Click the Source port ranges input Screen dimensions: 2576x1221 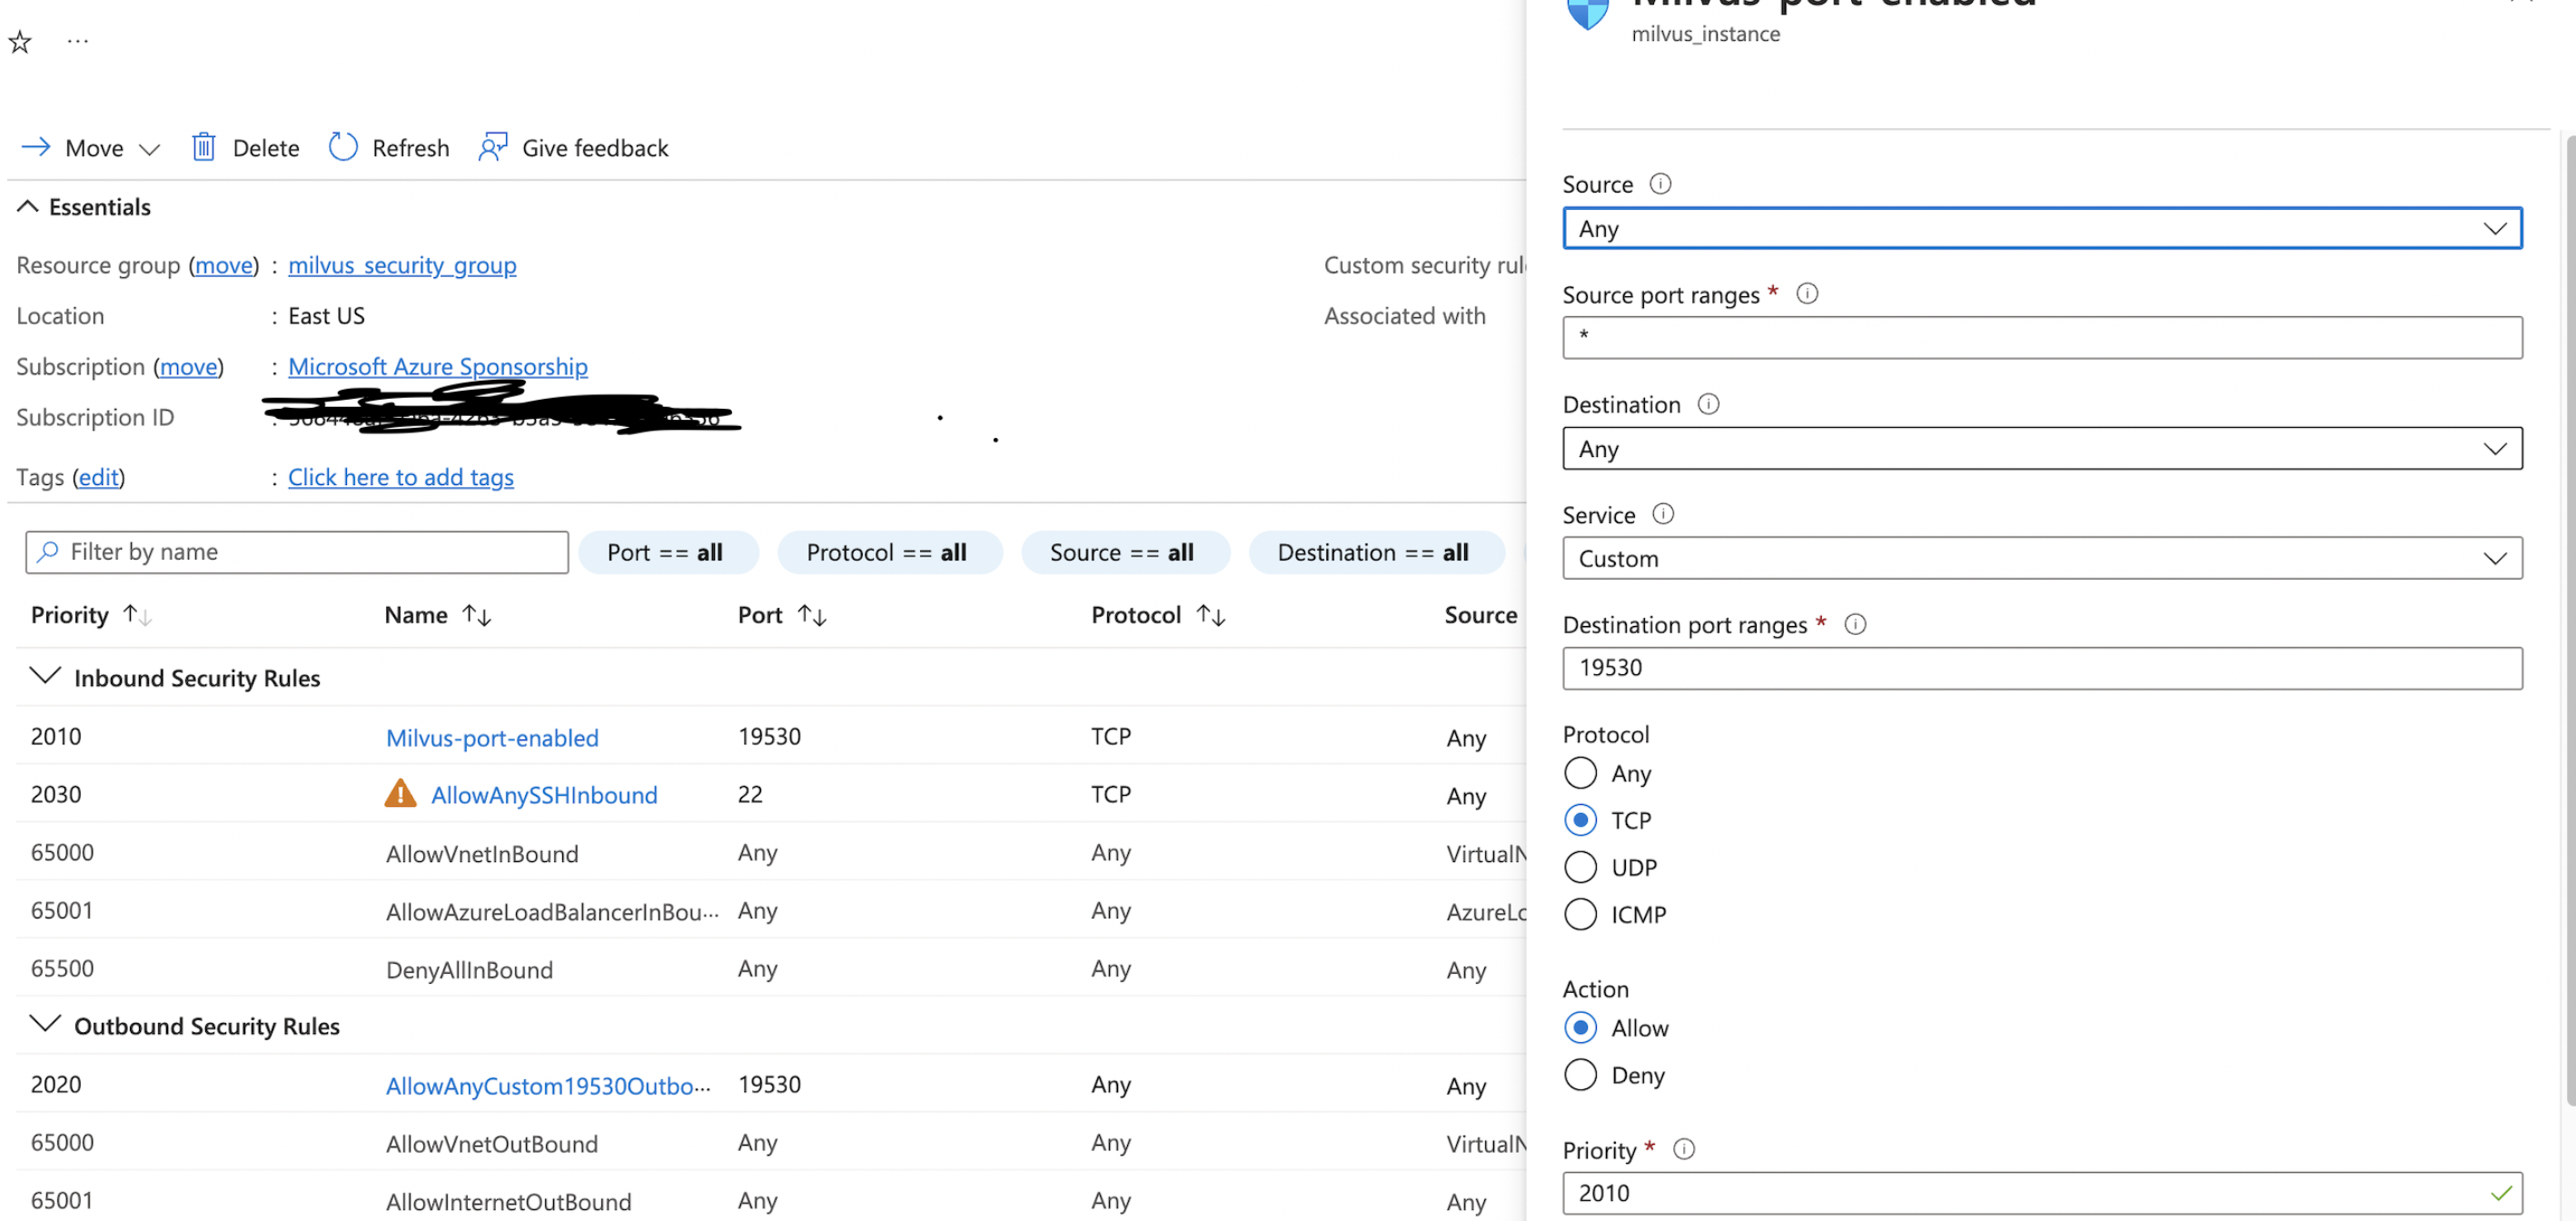click(2042, 338)
